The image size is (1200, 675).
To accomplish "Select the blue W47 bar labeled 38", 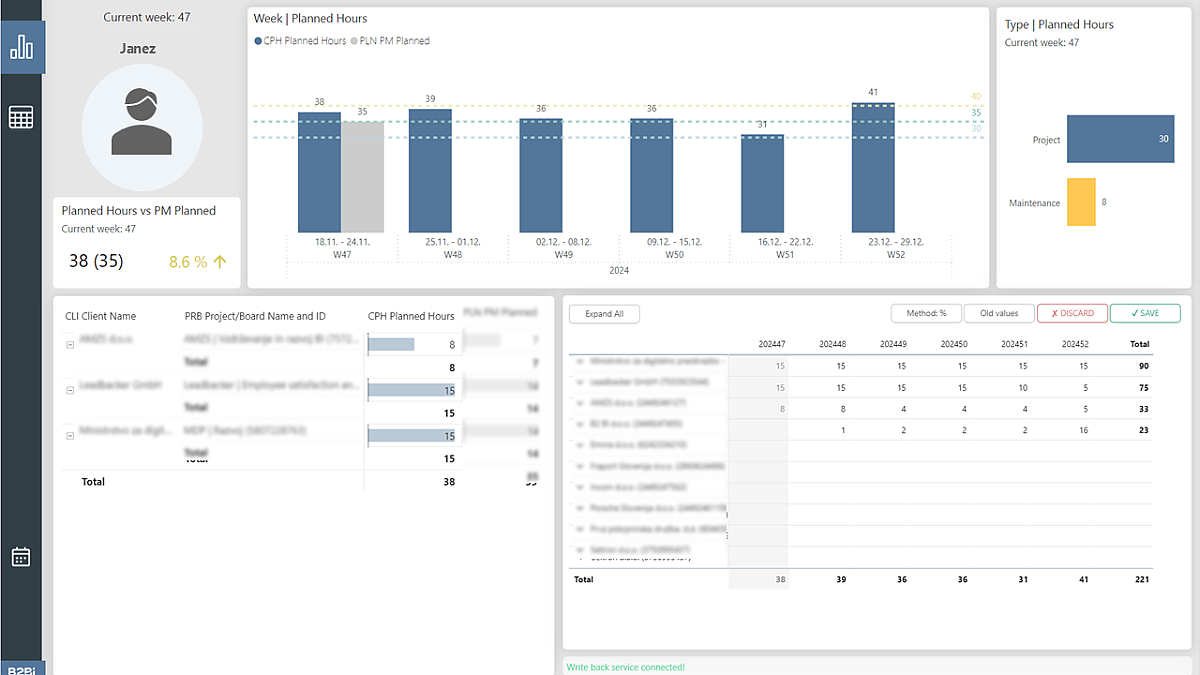I will tap(319, 172).
